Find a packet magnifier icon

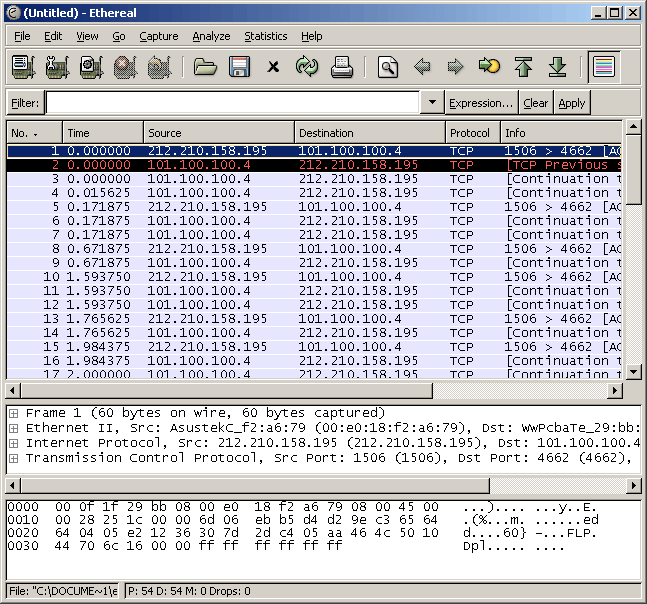click(x=388, y=67)
